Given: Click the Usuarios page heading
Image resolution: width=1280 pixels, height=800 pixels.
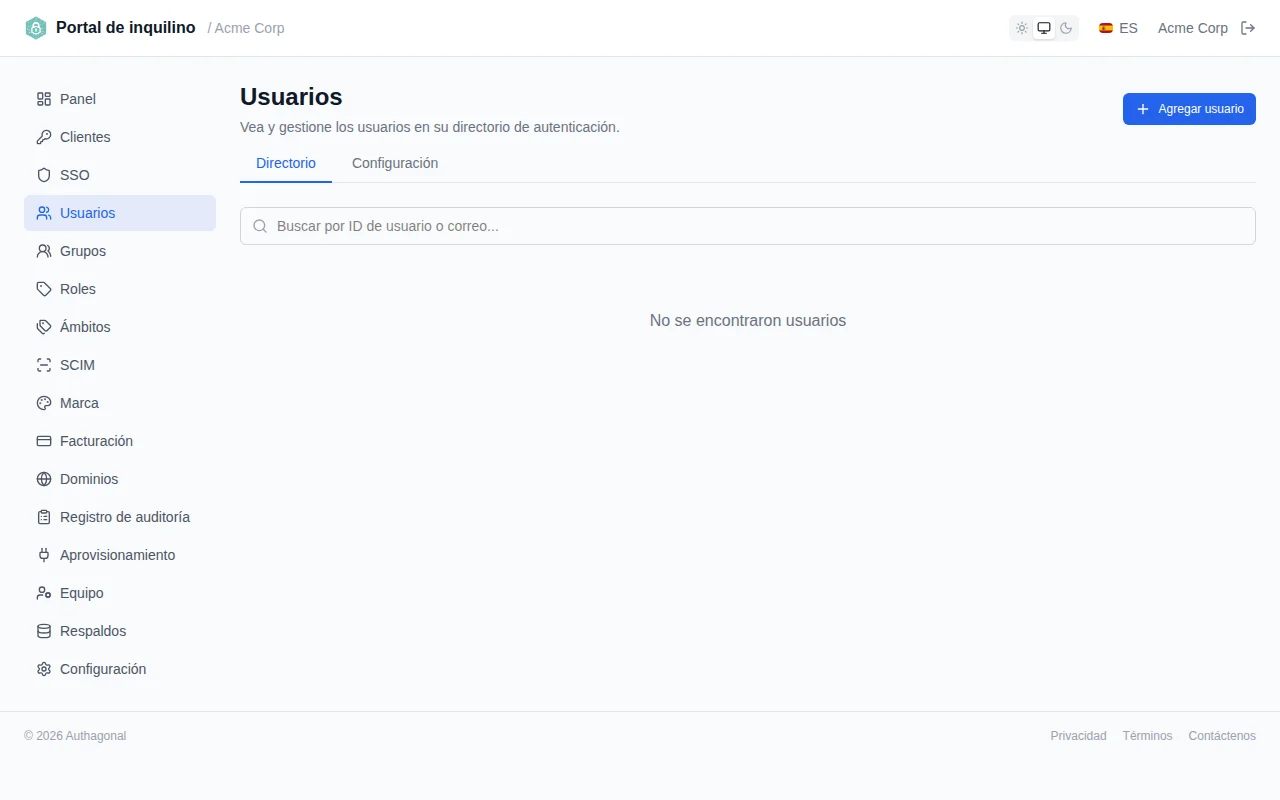Looking at the screenshot, I should [x=291, y=97].
